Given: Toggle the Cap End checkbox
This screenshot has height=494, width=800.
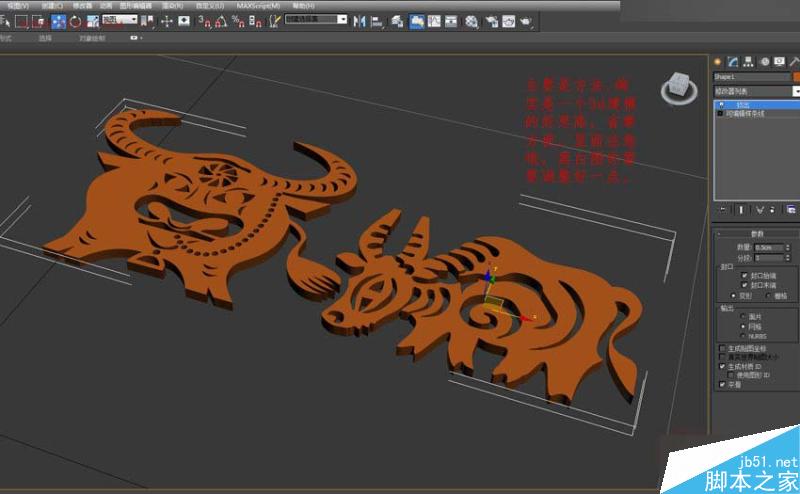Looking at the screenshot, I should coord(744,285).
